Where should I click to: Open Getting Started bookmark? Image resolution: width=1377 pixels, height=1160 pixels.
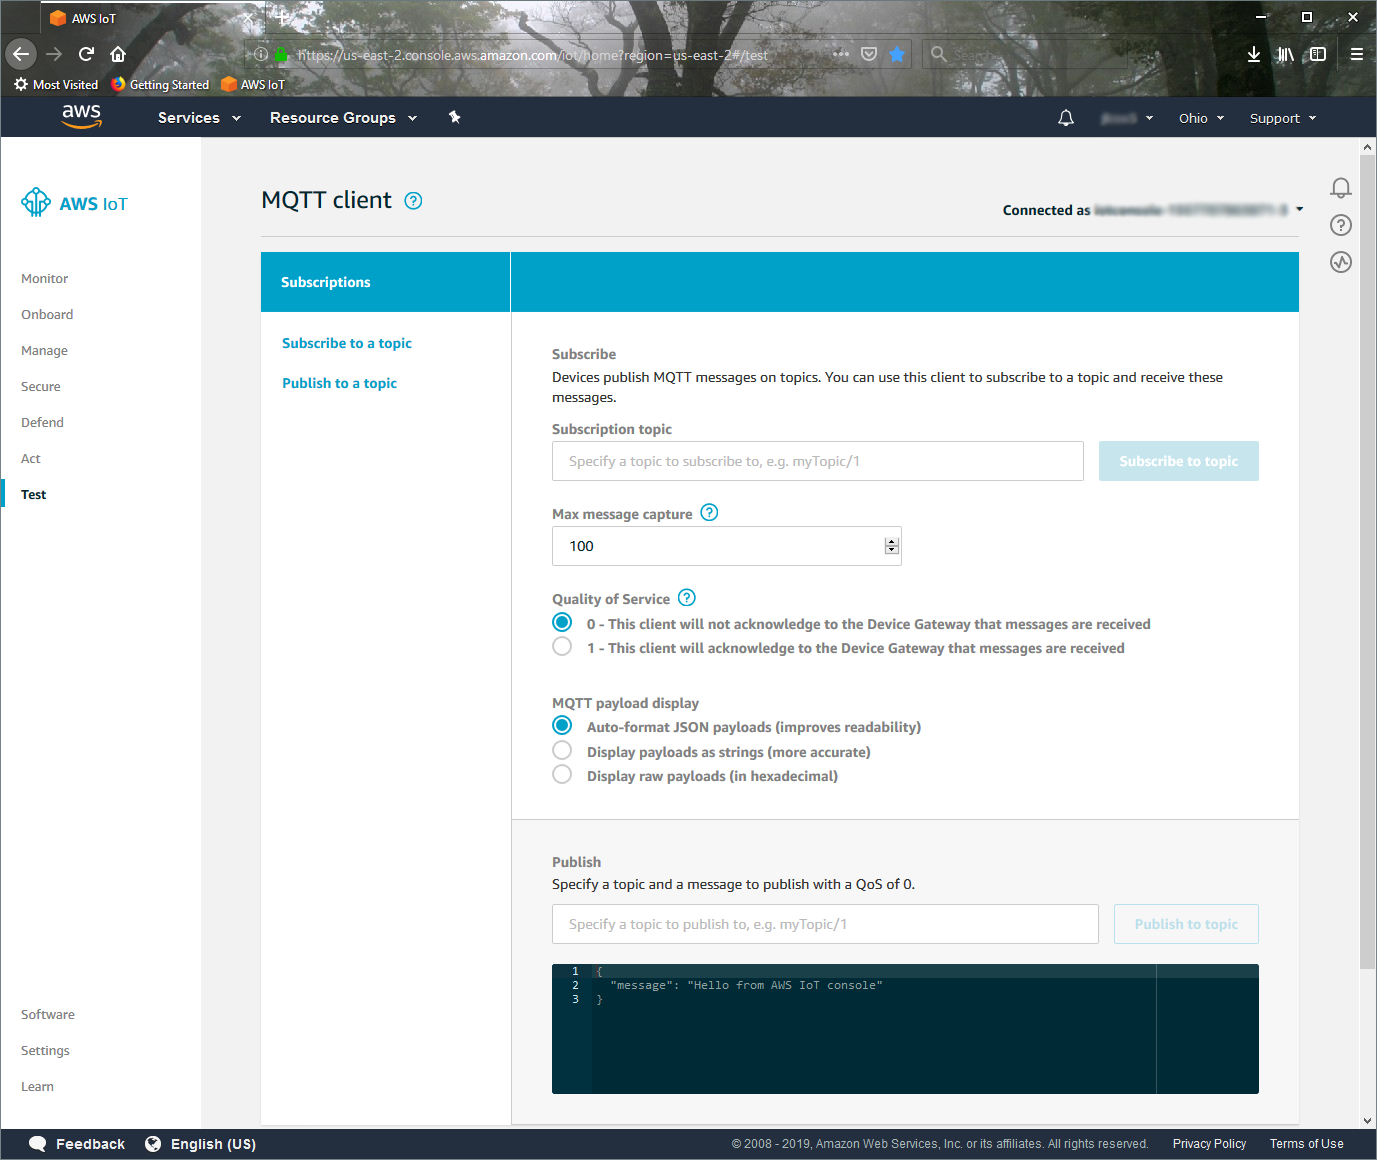[160, 84]
